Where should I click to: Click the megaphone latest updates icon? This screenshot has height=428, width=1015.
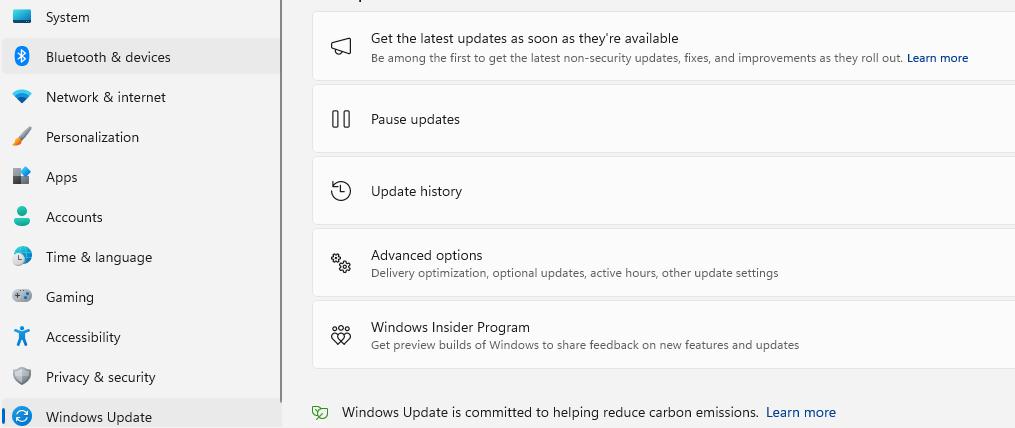(341, 47)
